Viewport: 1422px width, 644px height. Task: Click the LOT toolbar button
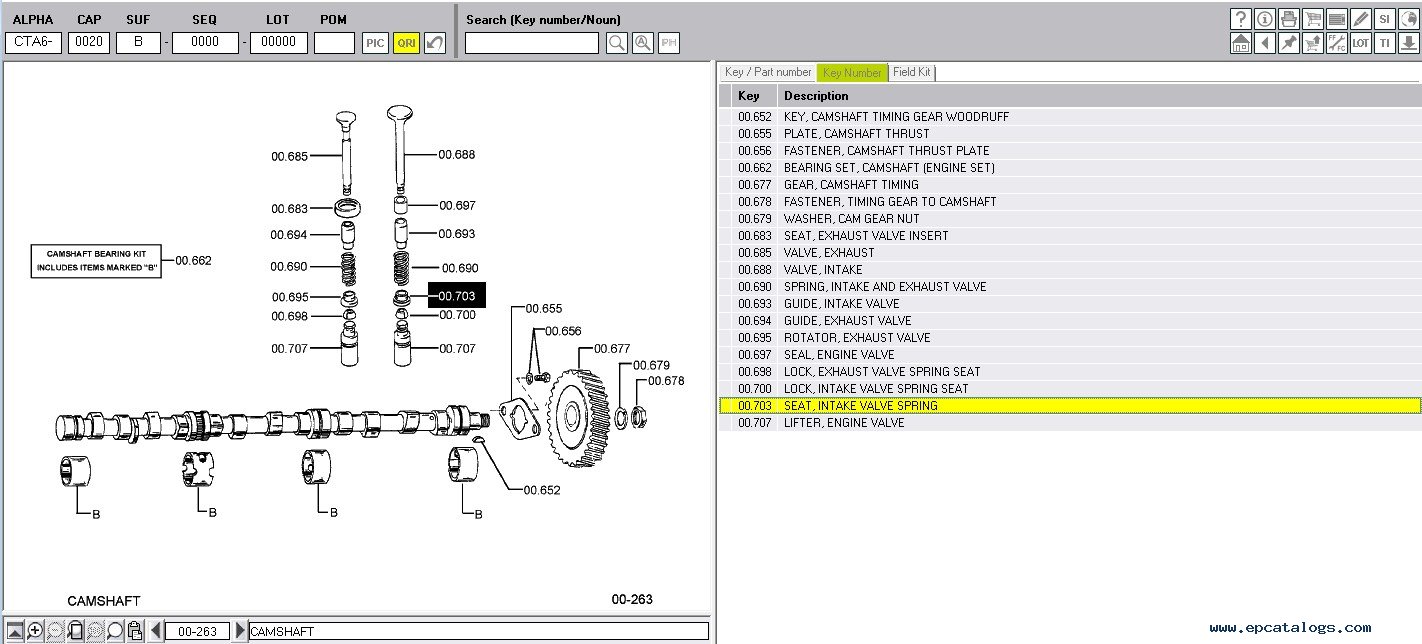coord(1360,43)
